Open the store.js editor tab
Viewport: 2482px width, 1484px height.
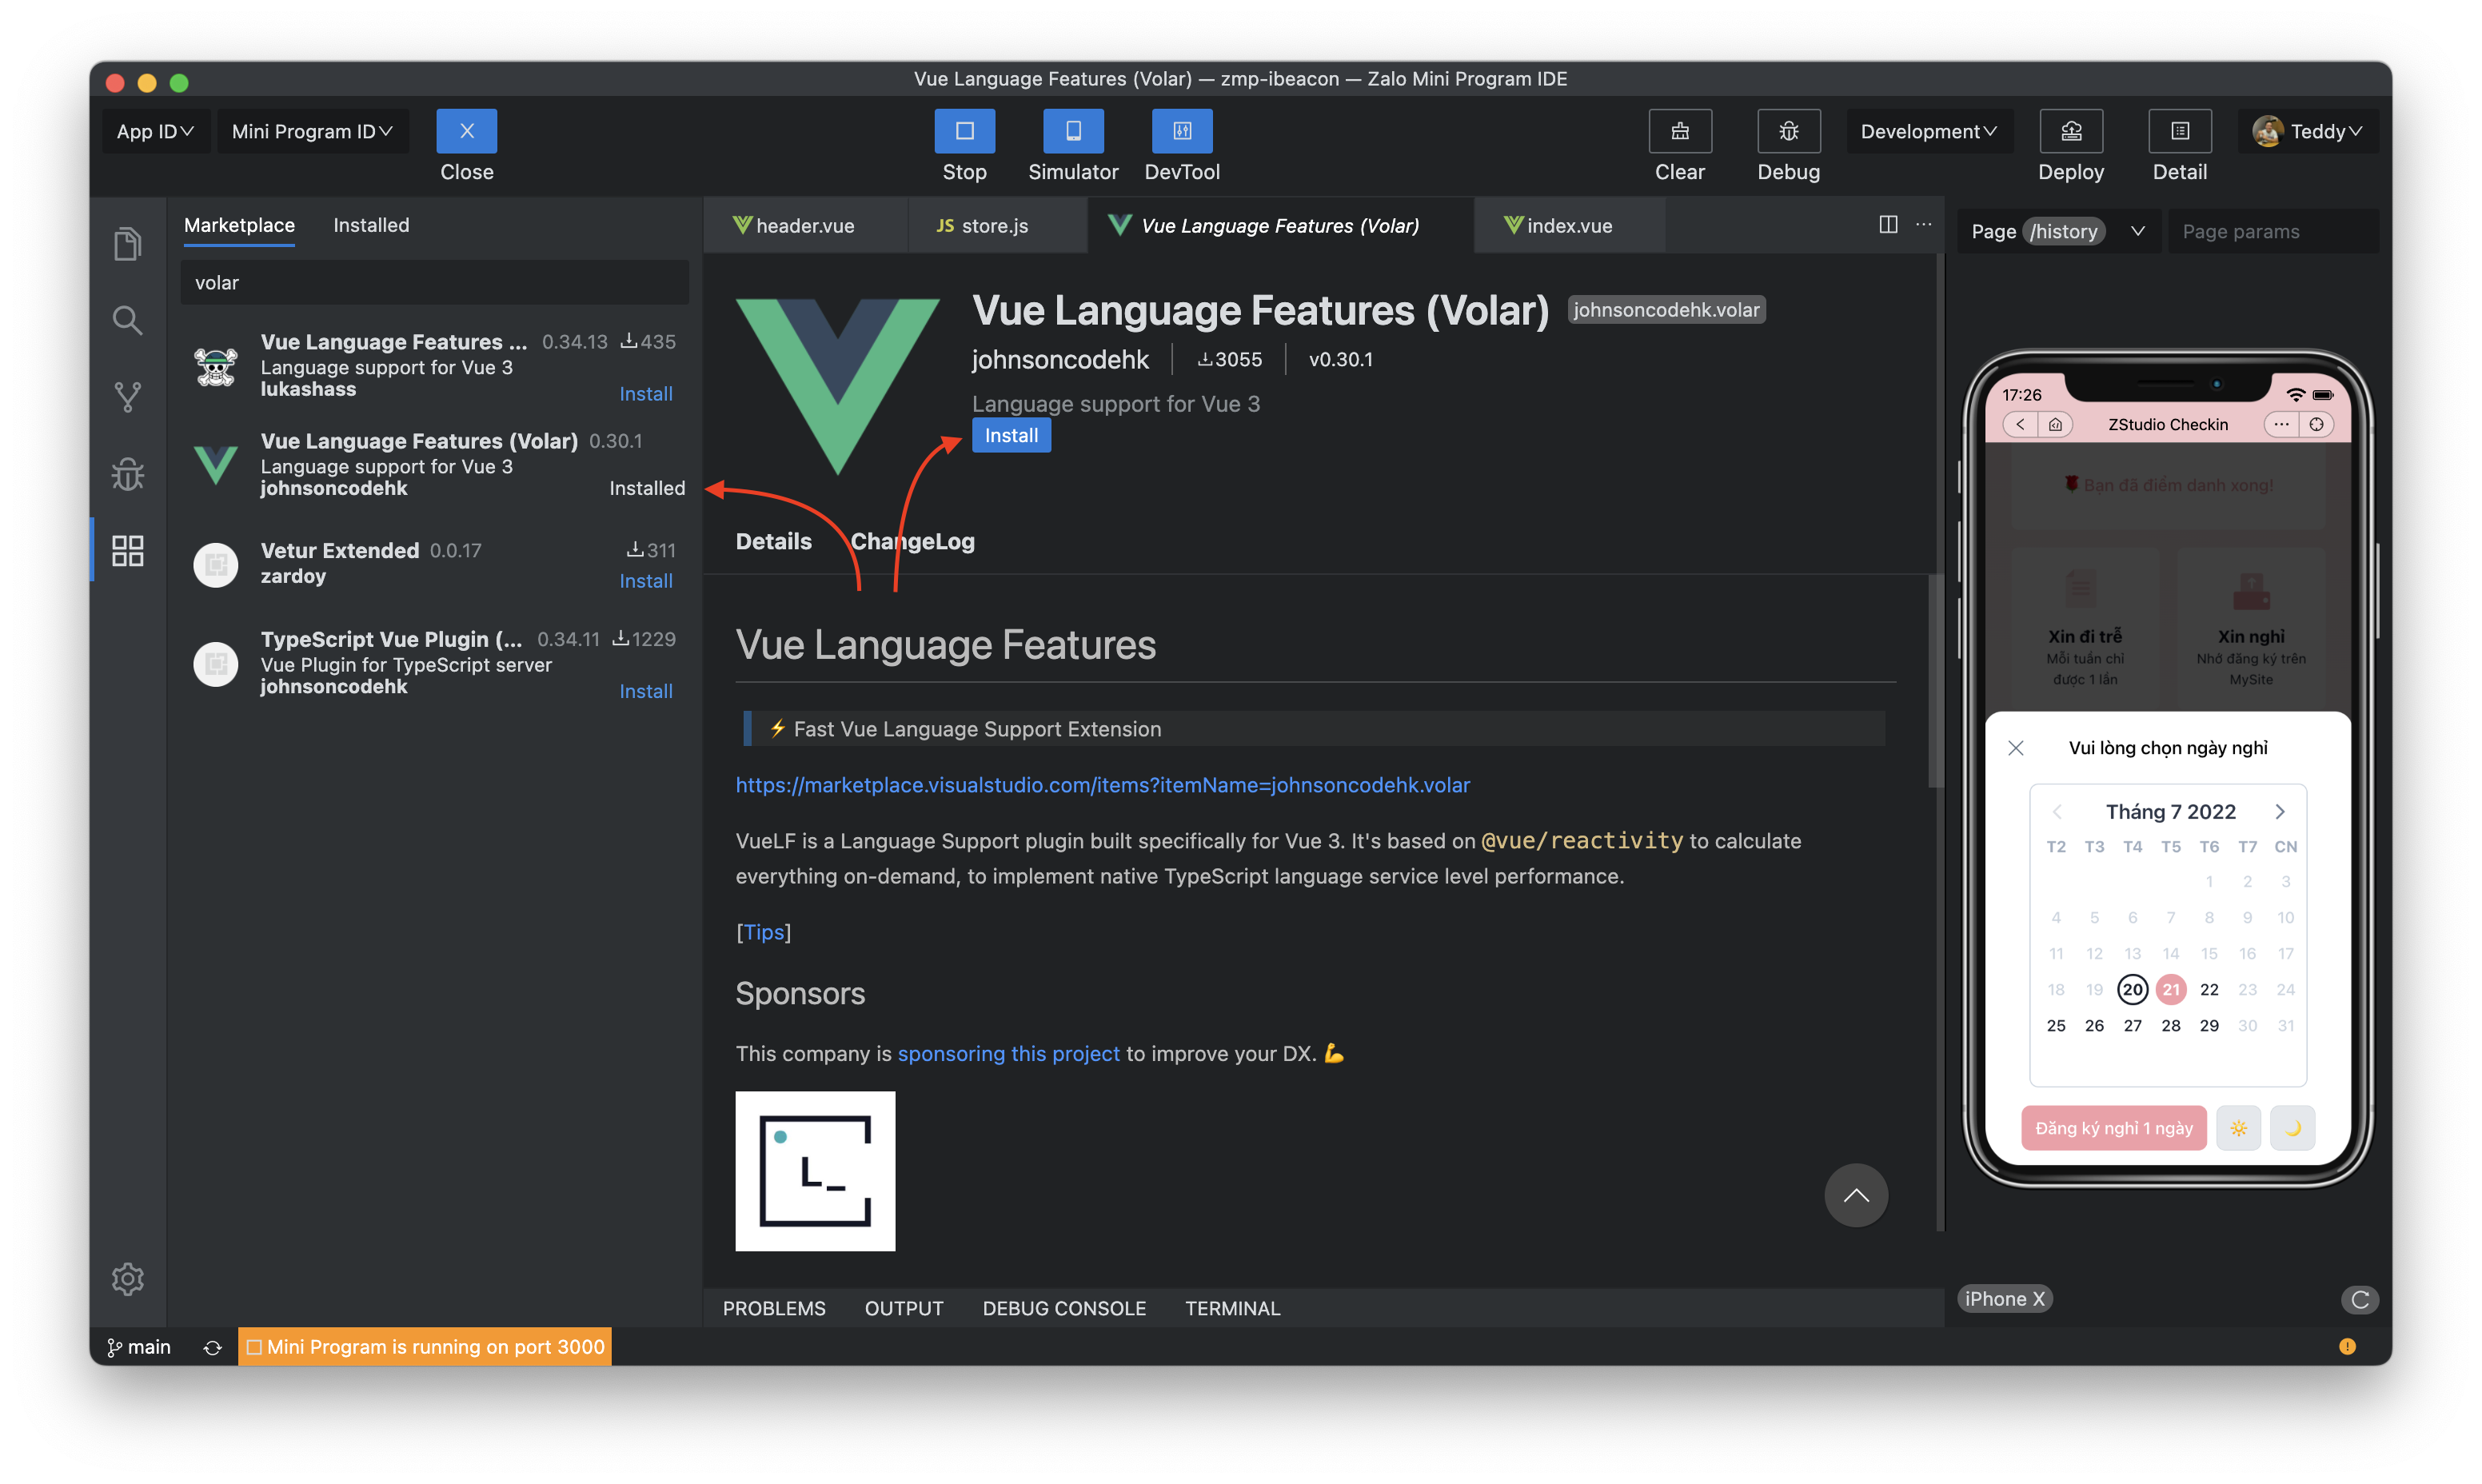click(x=983, y=226)
